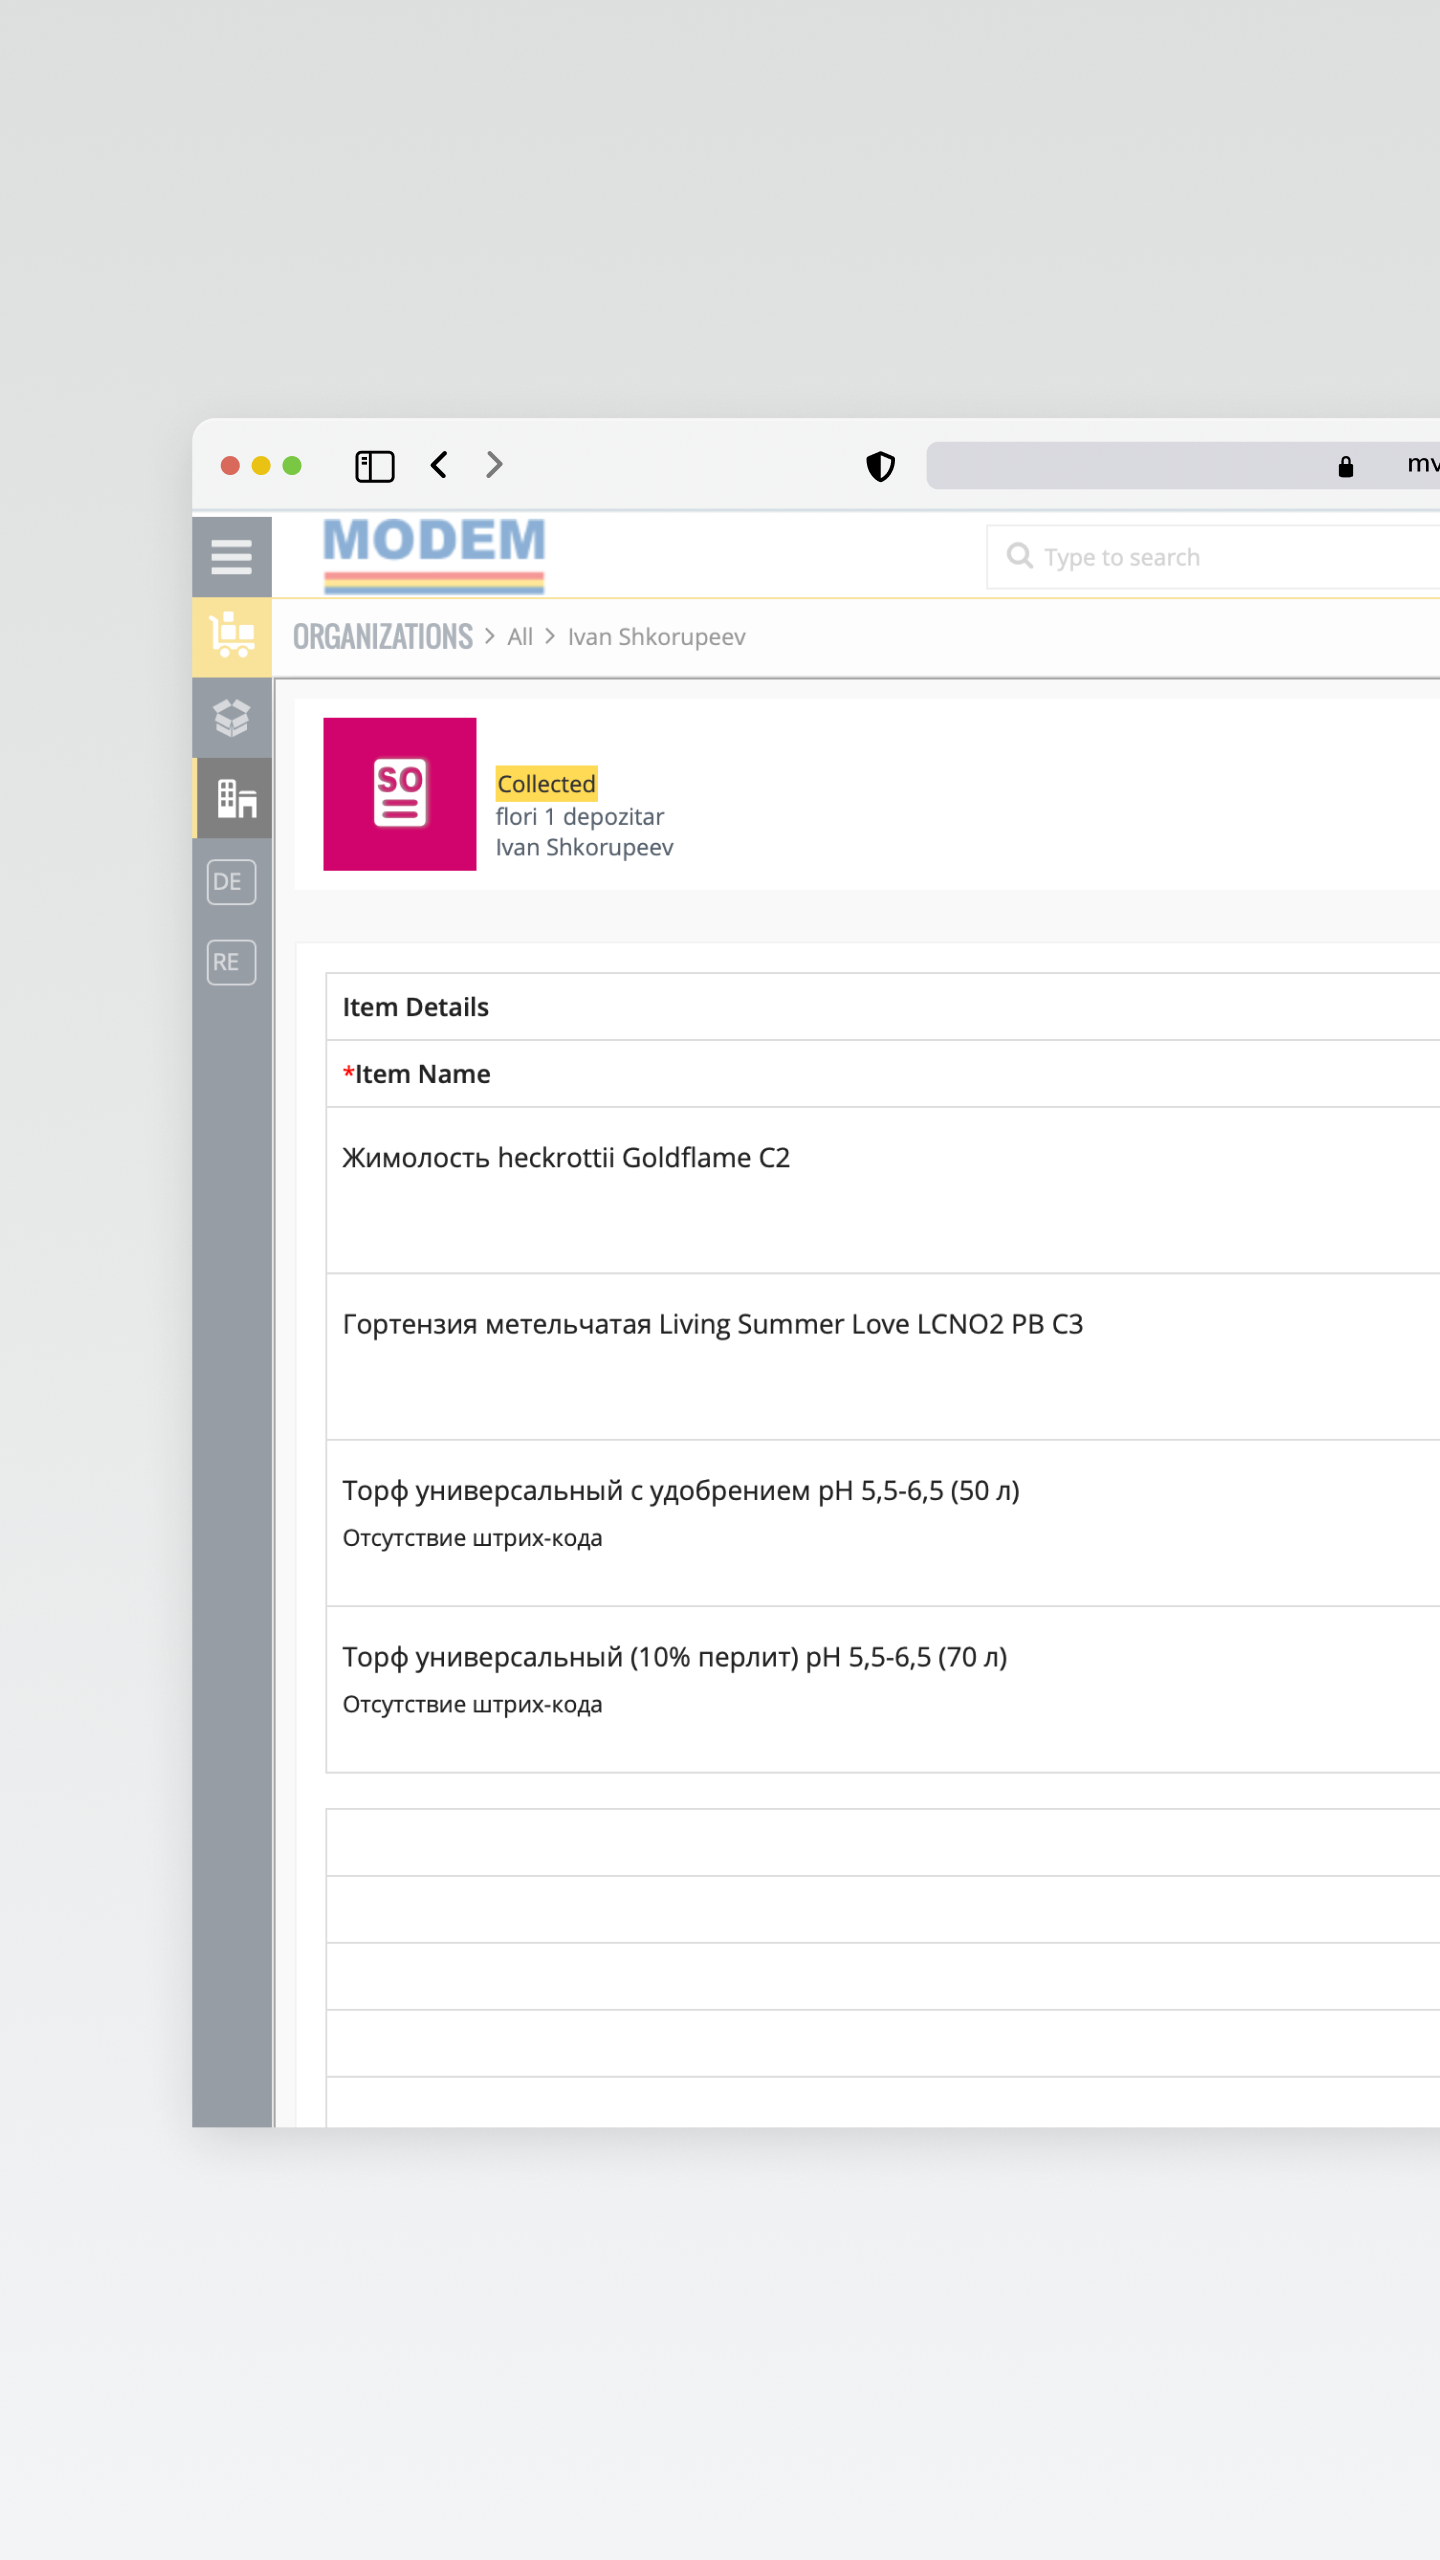This screenshot has width=1440, height=2560.
Task: Open the RE sidebar module
Action: [231, 962]
